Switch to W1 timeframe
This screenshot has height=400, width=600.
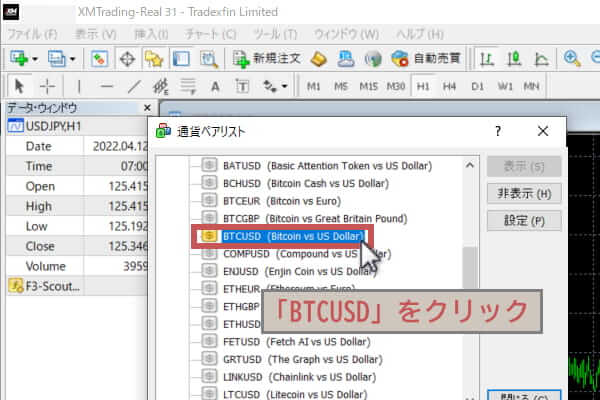tap(505, 87)
